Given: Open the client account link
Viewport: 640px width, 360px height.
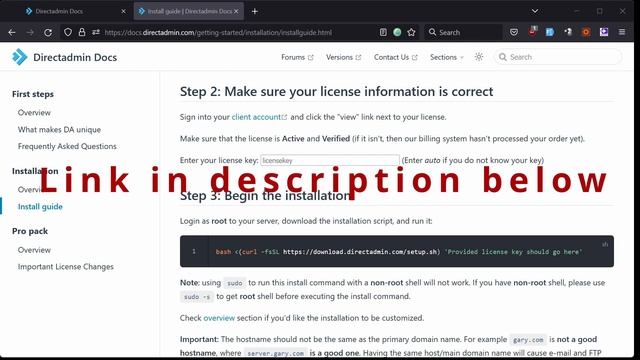Looking at the screenshot, I should coord(259,117).
